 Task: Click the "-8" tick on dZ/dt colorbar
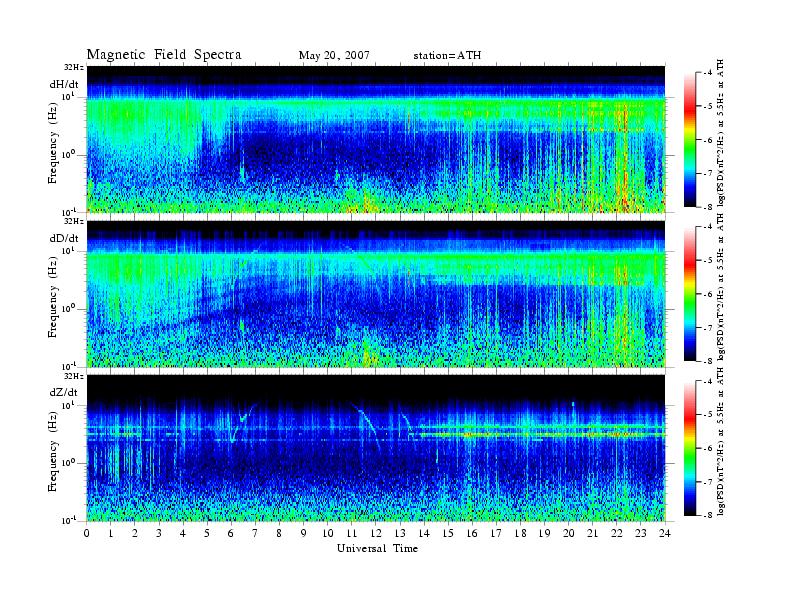pos(708,515)
